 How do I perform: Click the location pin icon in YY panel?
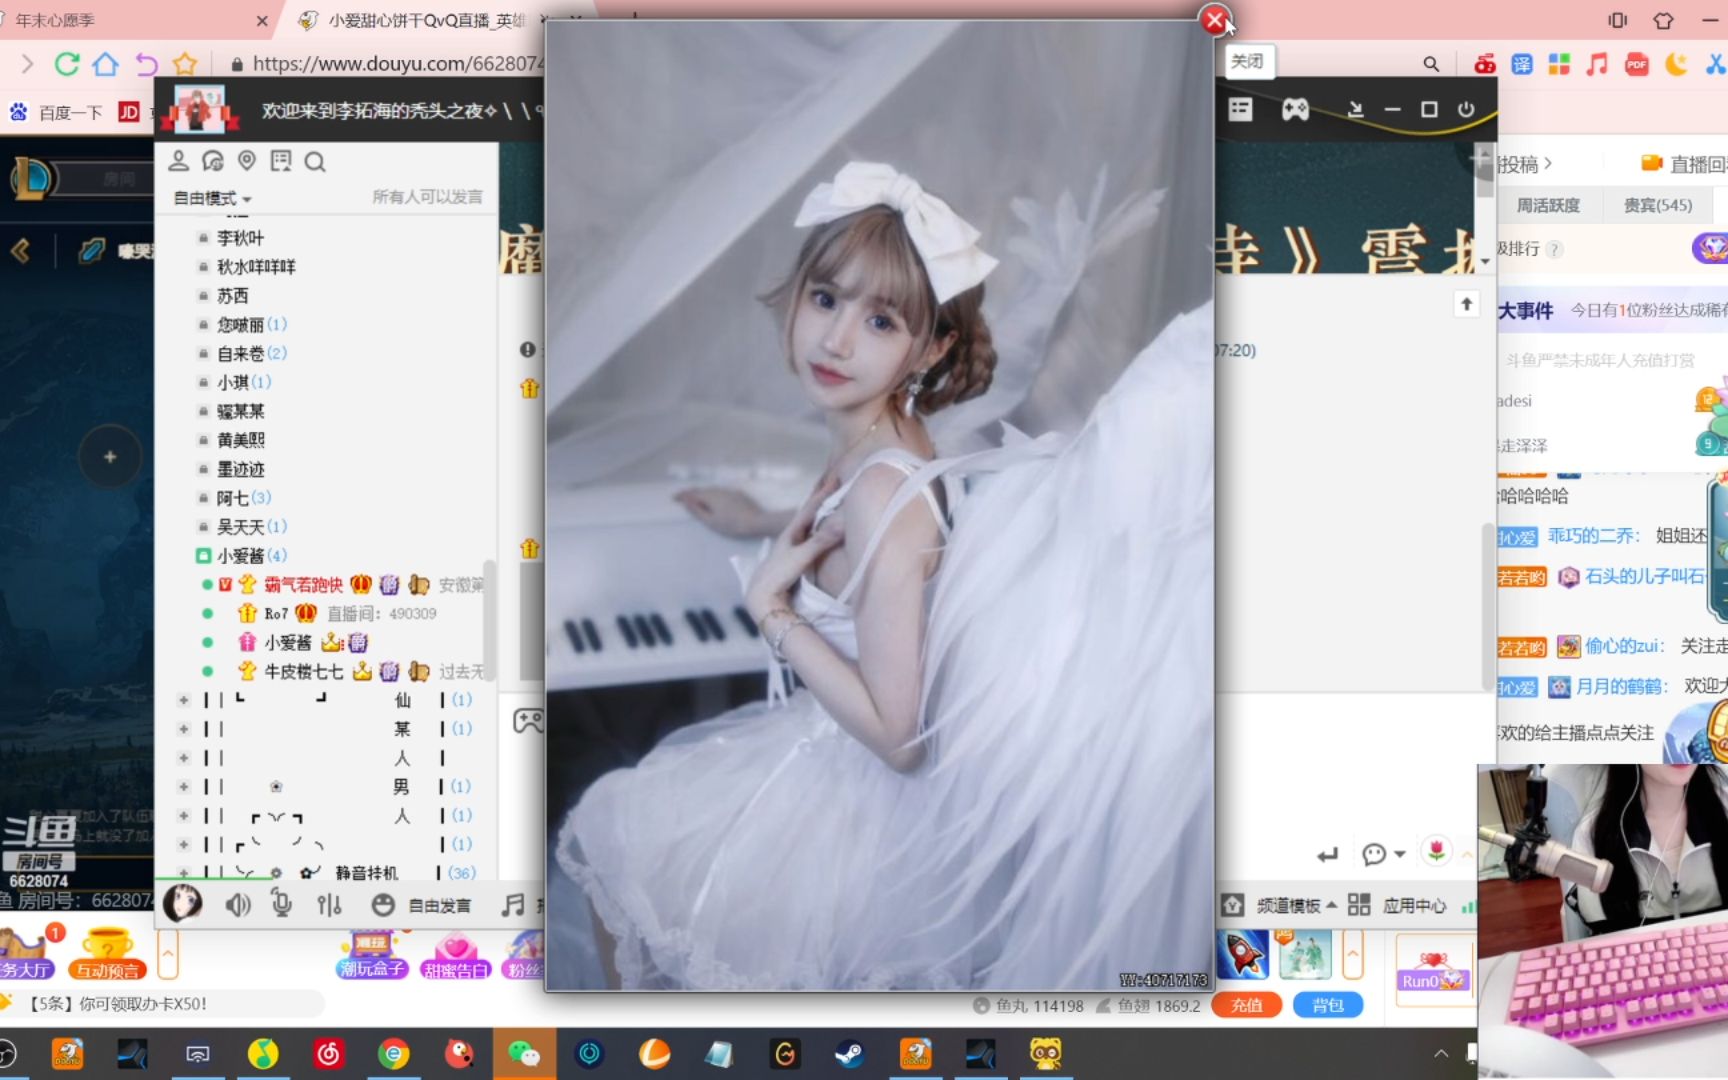247,160
